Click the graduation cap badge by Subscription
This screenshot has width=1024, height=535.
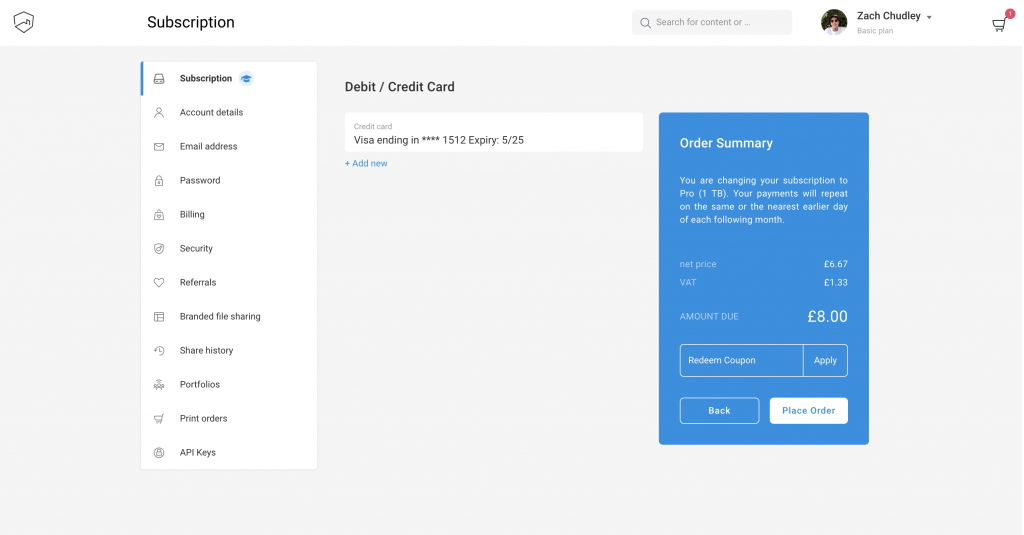246,78
